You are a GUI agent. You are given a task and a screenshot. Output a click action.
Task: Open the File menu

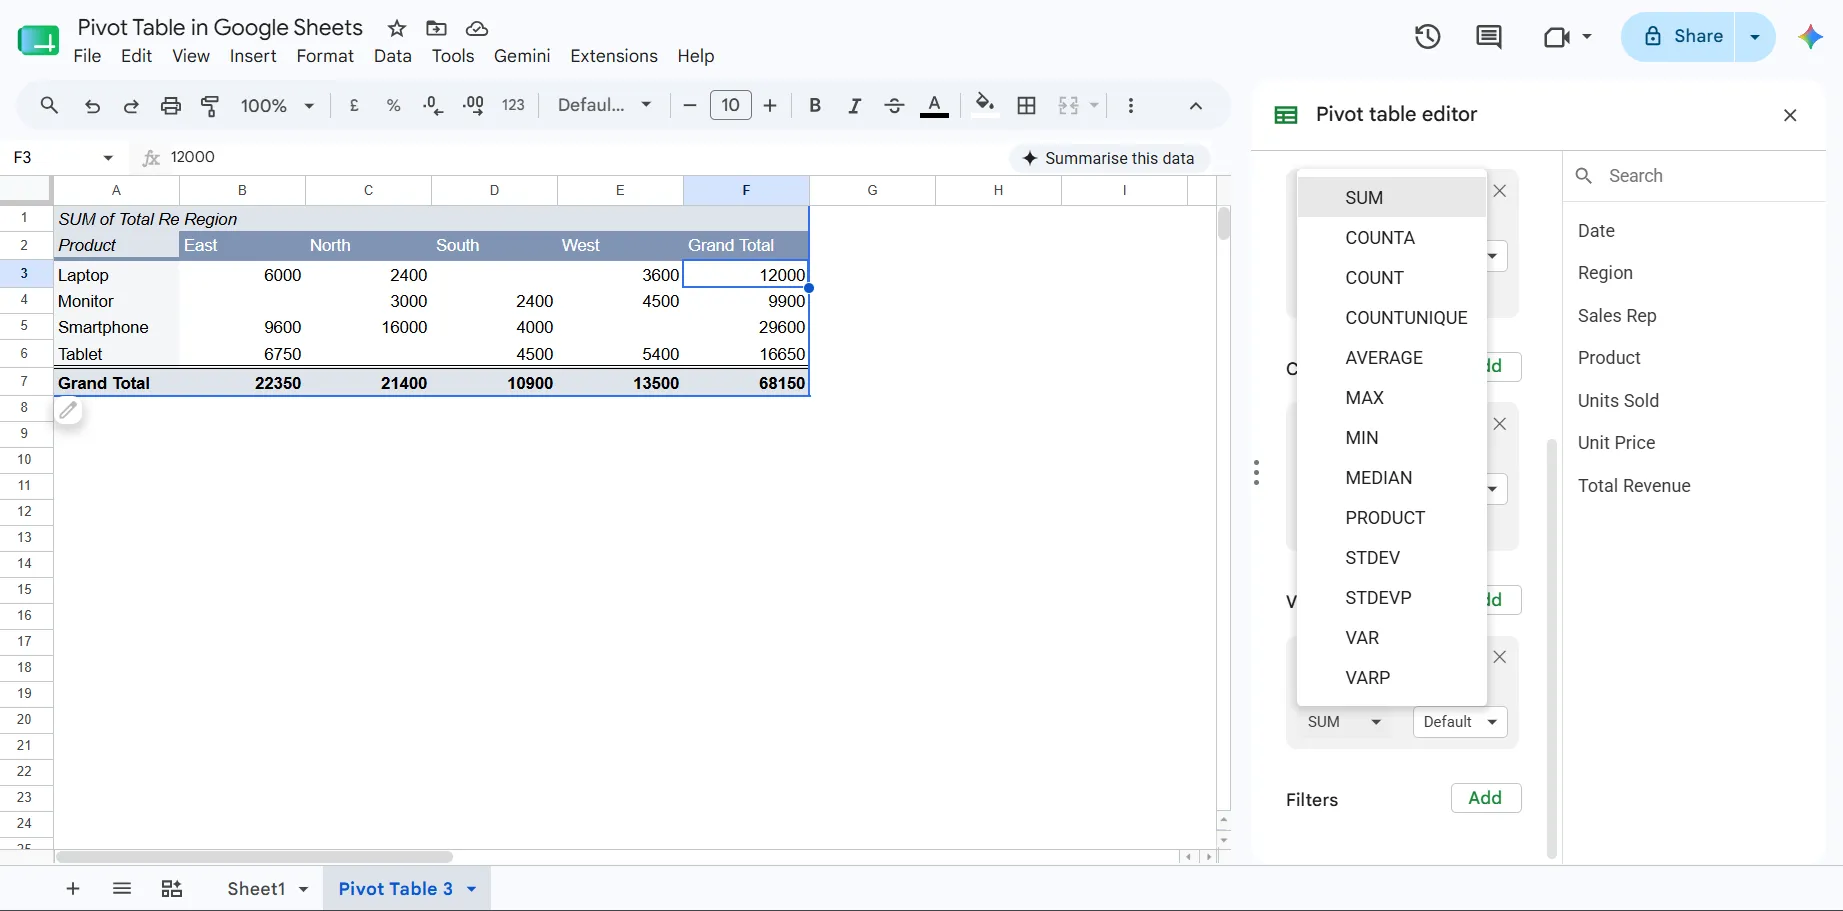coord(87,56)
